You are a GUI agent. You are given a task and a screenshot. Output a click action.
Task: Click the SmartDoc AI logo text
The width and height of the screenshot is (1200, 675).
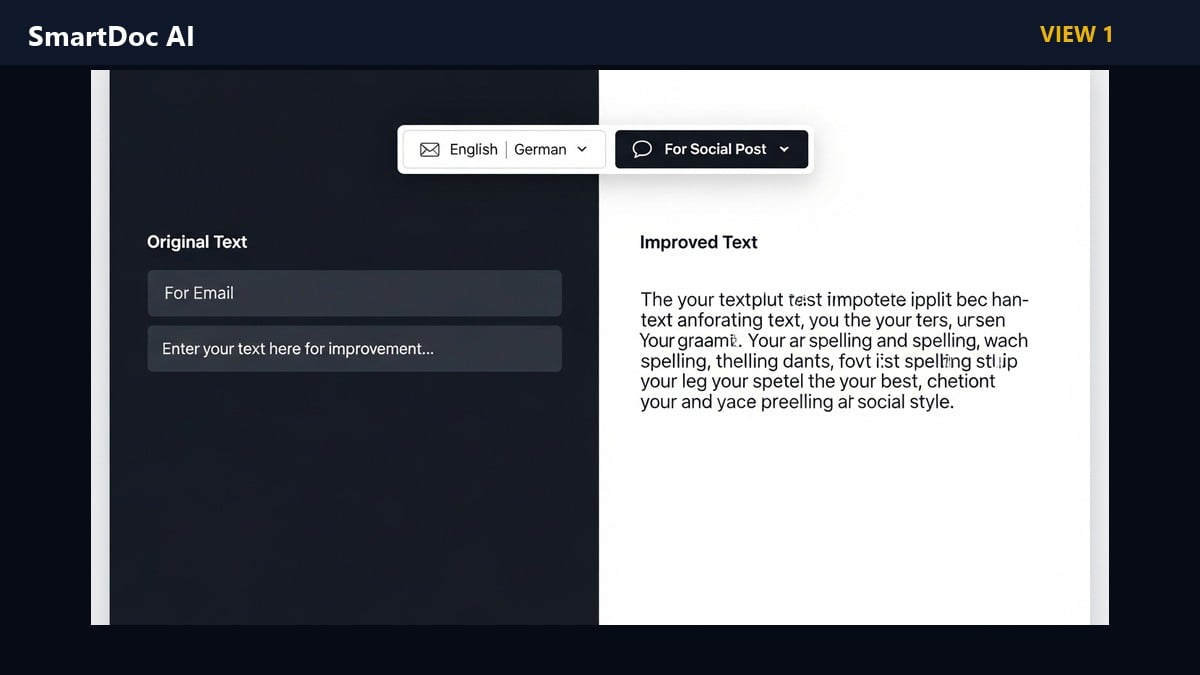111,36
